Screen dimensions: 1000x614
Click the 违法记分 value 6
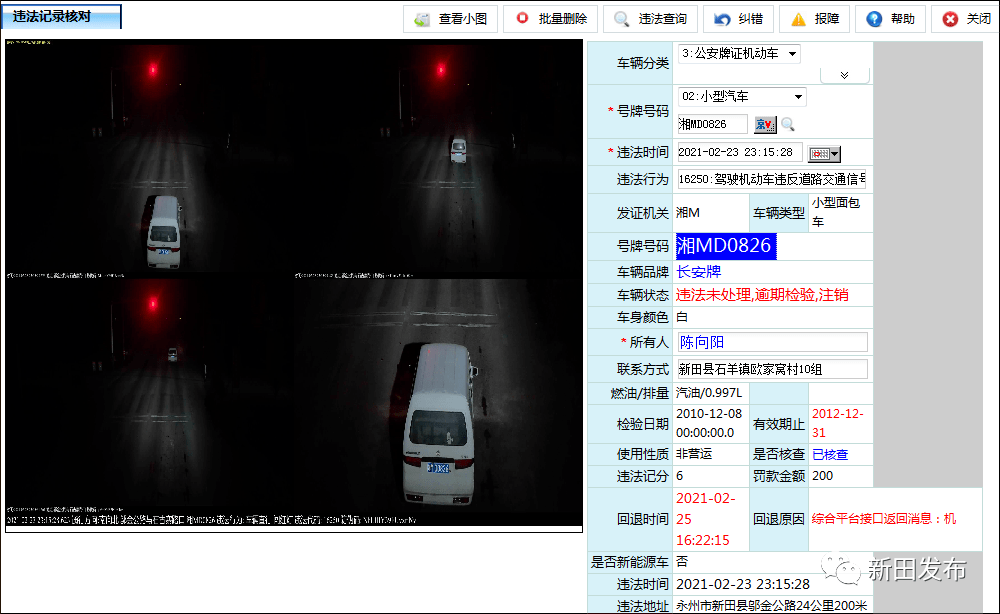680,476
